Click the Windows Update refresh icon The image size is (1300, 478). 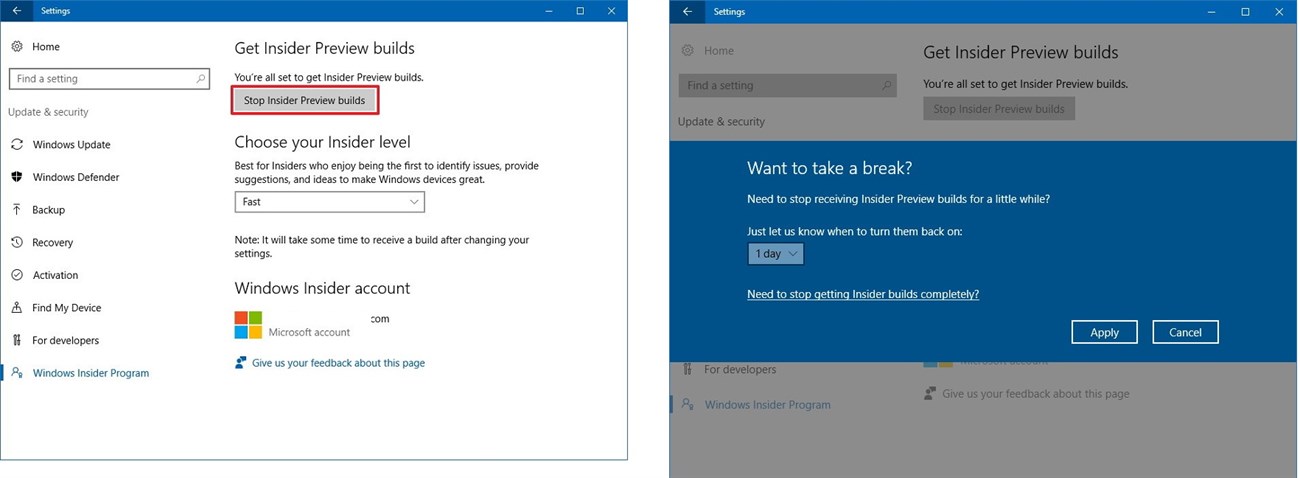(x=17, y=145)
